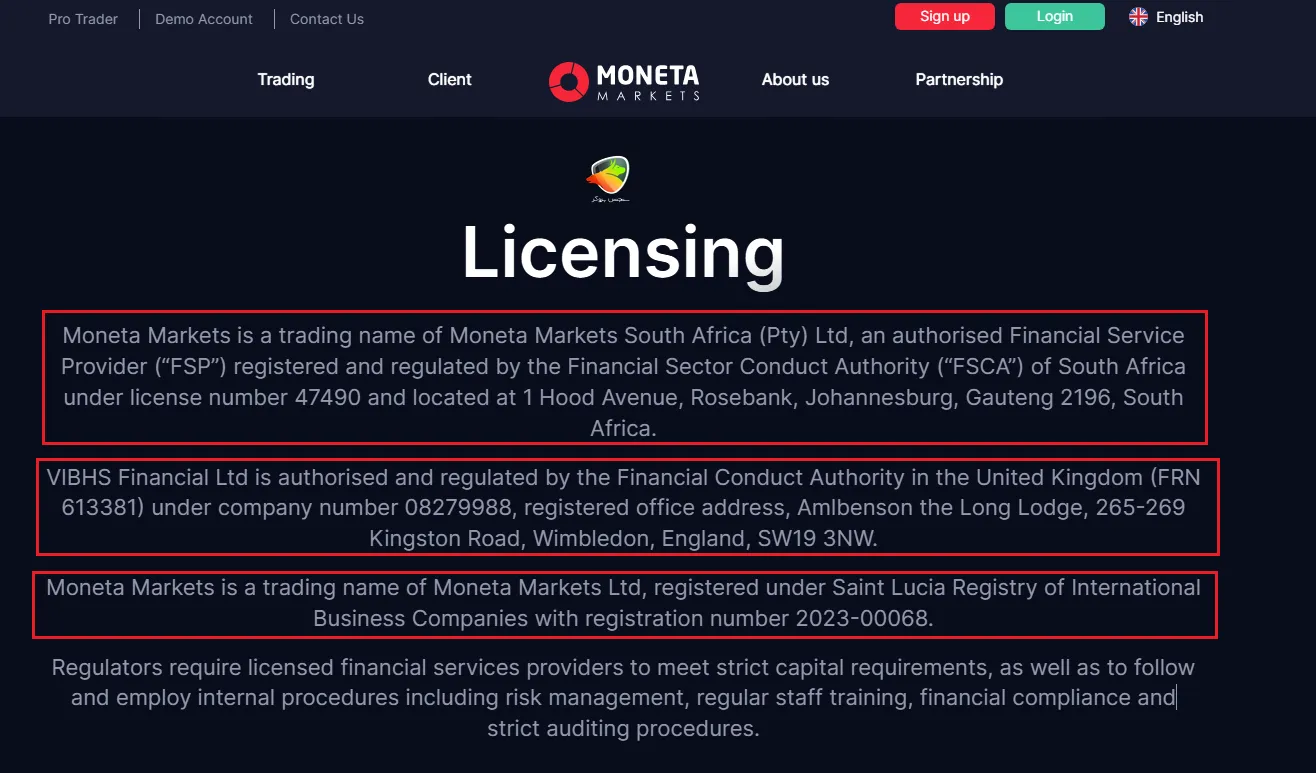Viewport: 1316px width, 773px height.
Task: Click the colorful bird logo above Licensing
Action: (607, 177)
